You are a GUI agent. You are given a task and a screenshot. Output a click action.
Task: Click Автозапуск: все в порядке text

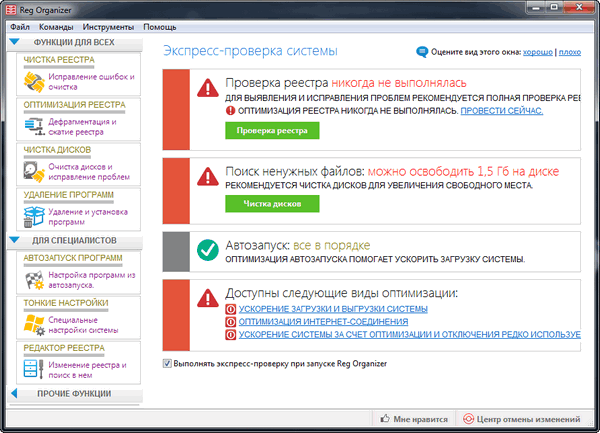coord(298,245)
